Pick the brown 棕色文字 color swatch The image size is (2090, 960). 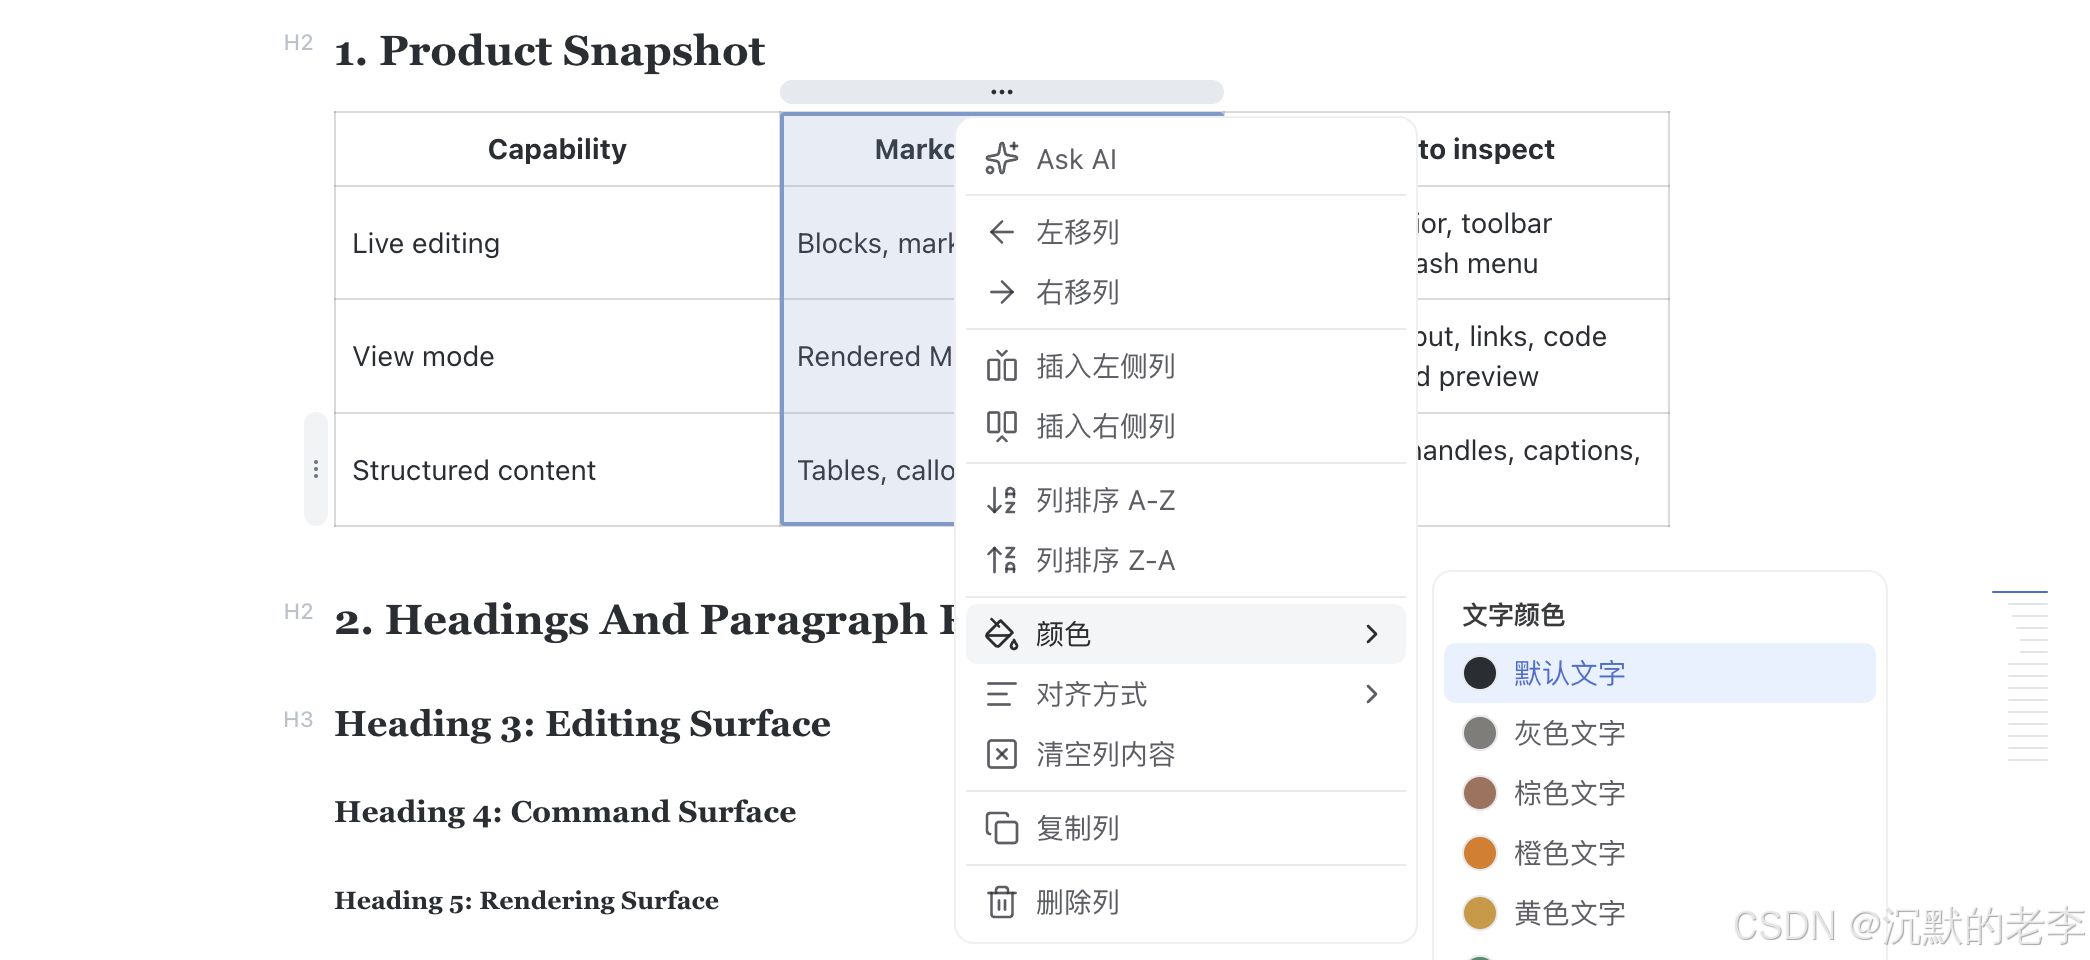(1480, 793)
